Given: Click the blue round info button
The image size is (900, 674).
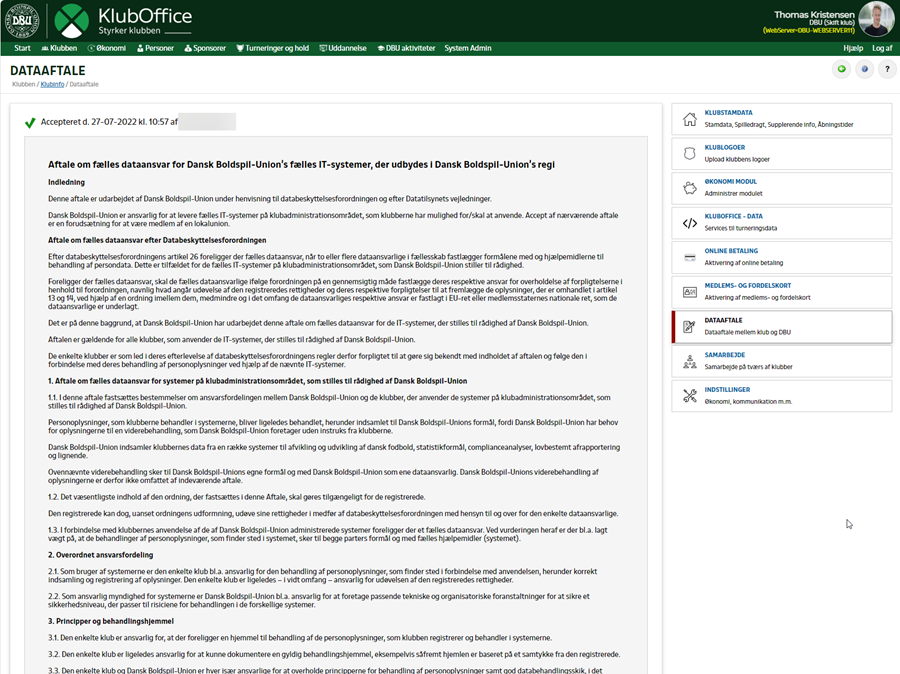Looking at the screenshot, I should click(x=864, y=69).
